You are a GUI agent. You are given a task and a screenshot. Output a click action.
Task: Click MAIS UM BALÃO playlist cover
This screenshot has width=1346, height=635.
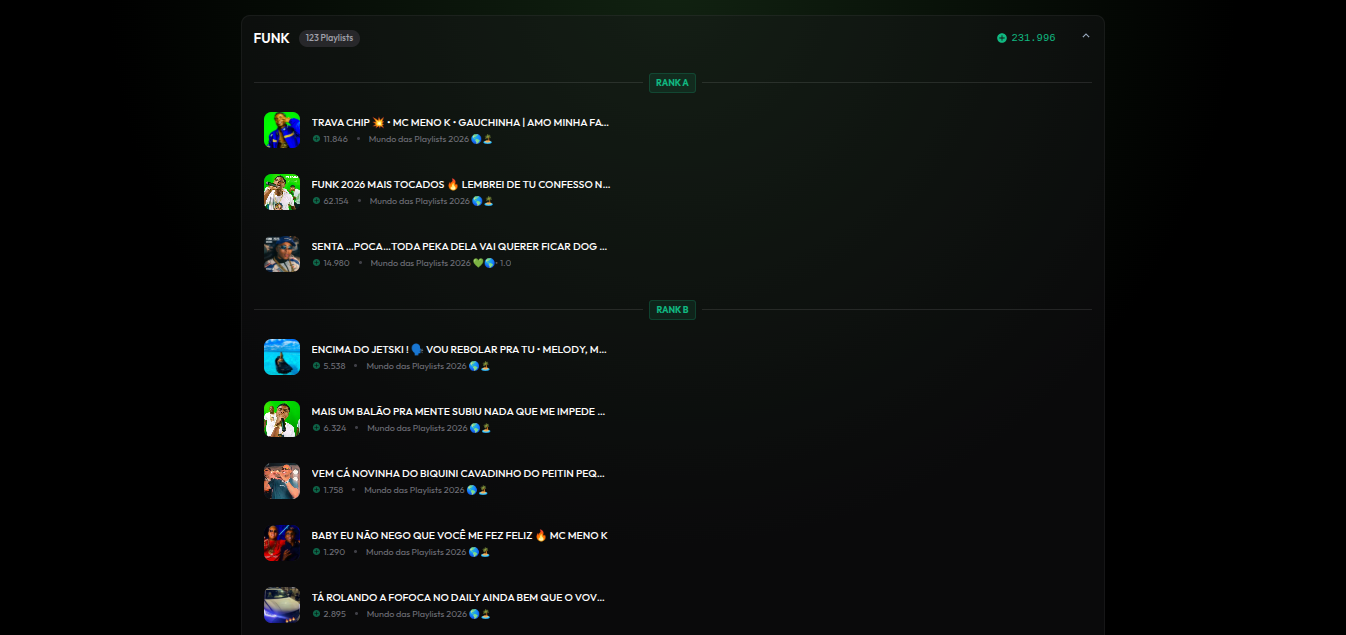coord(282,419)
